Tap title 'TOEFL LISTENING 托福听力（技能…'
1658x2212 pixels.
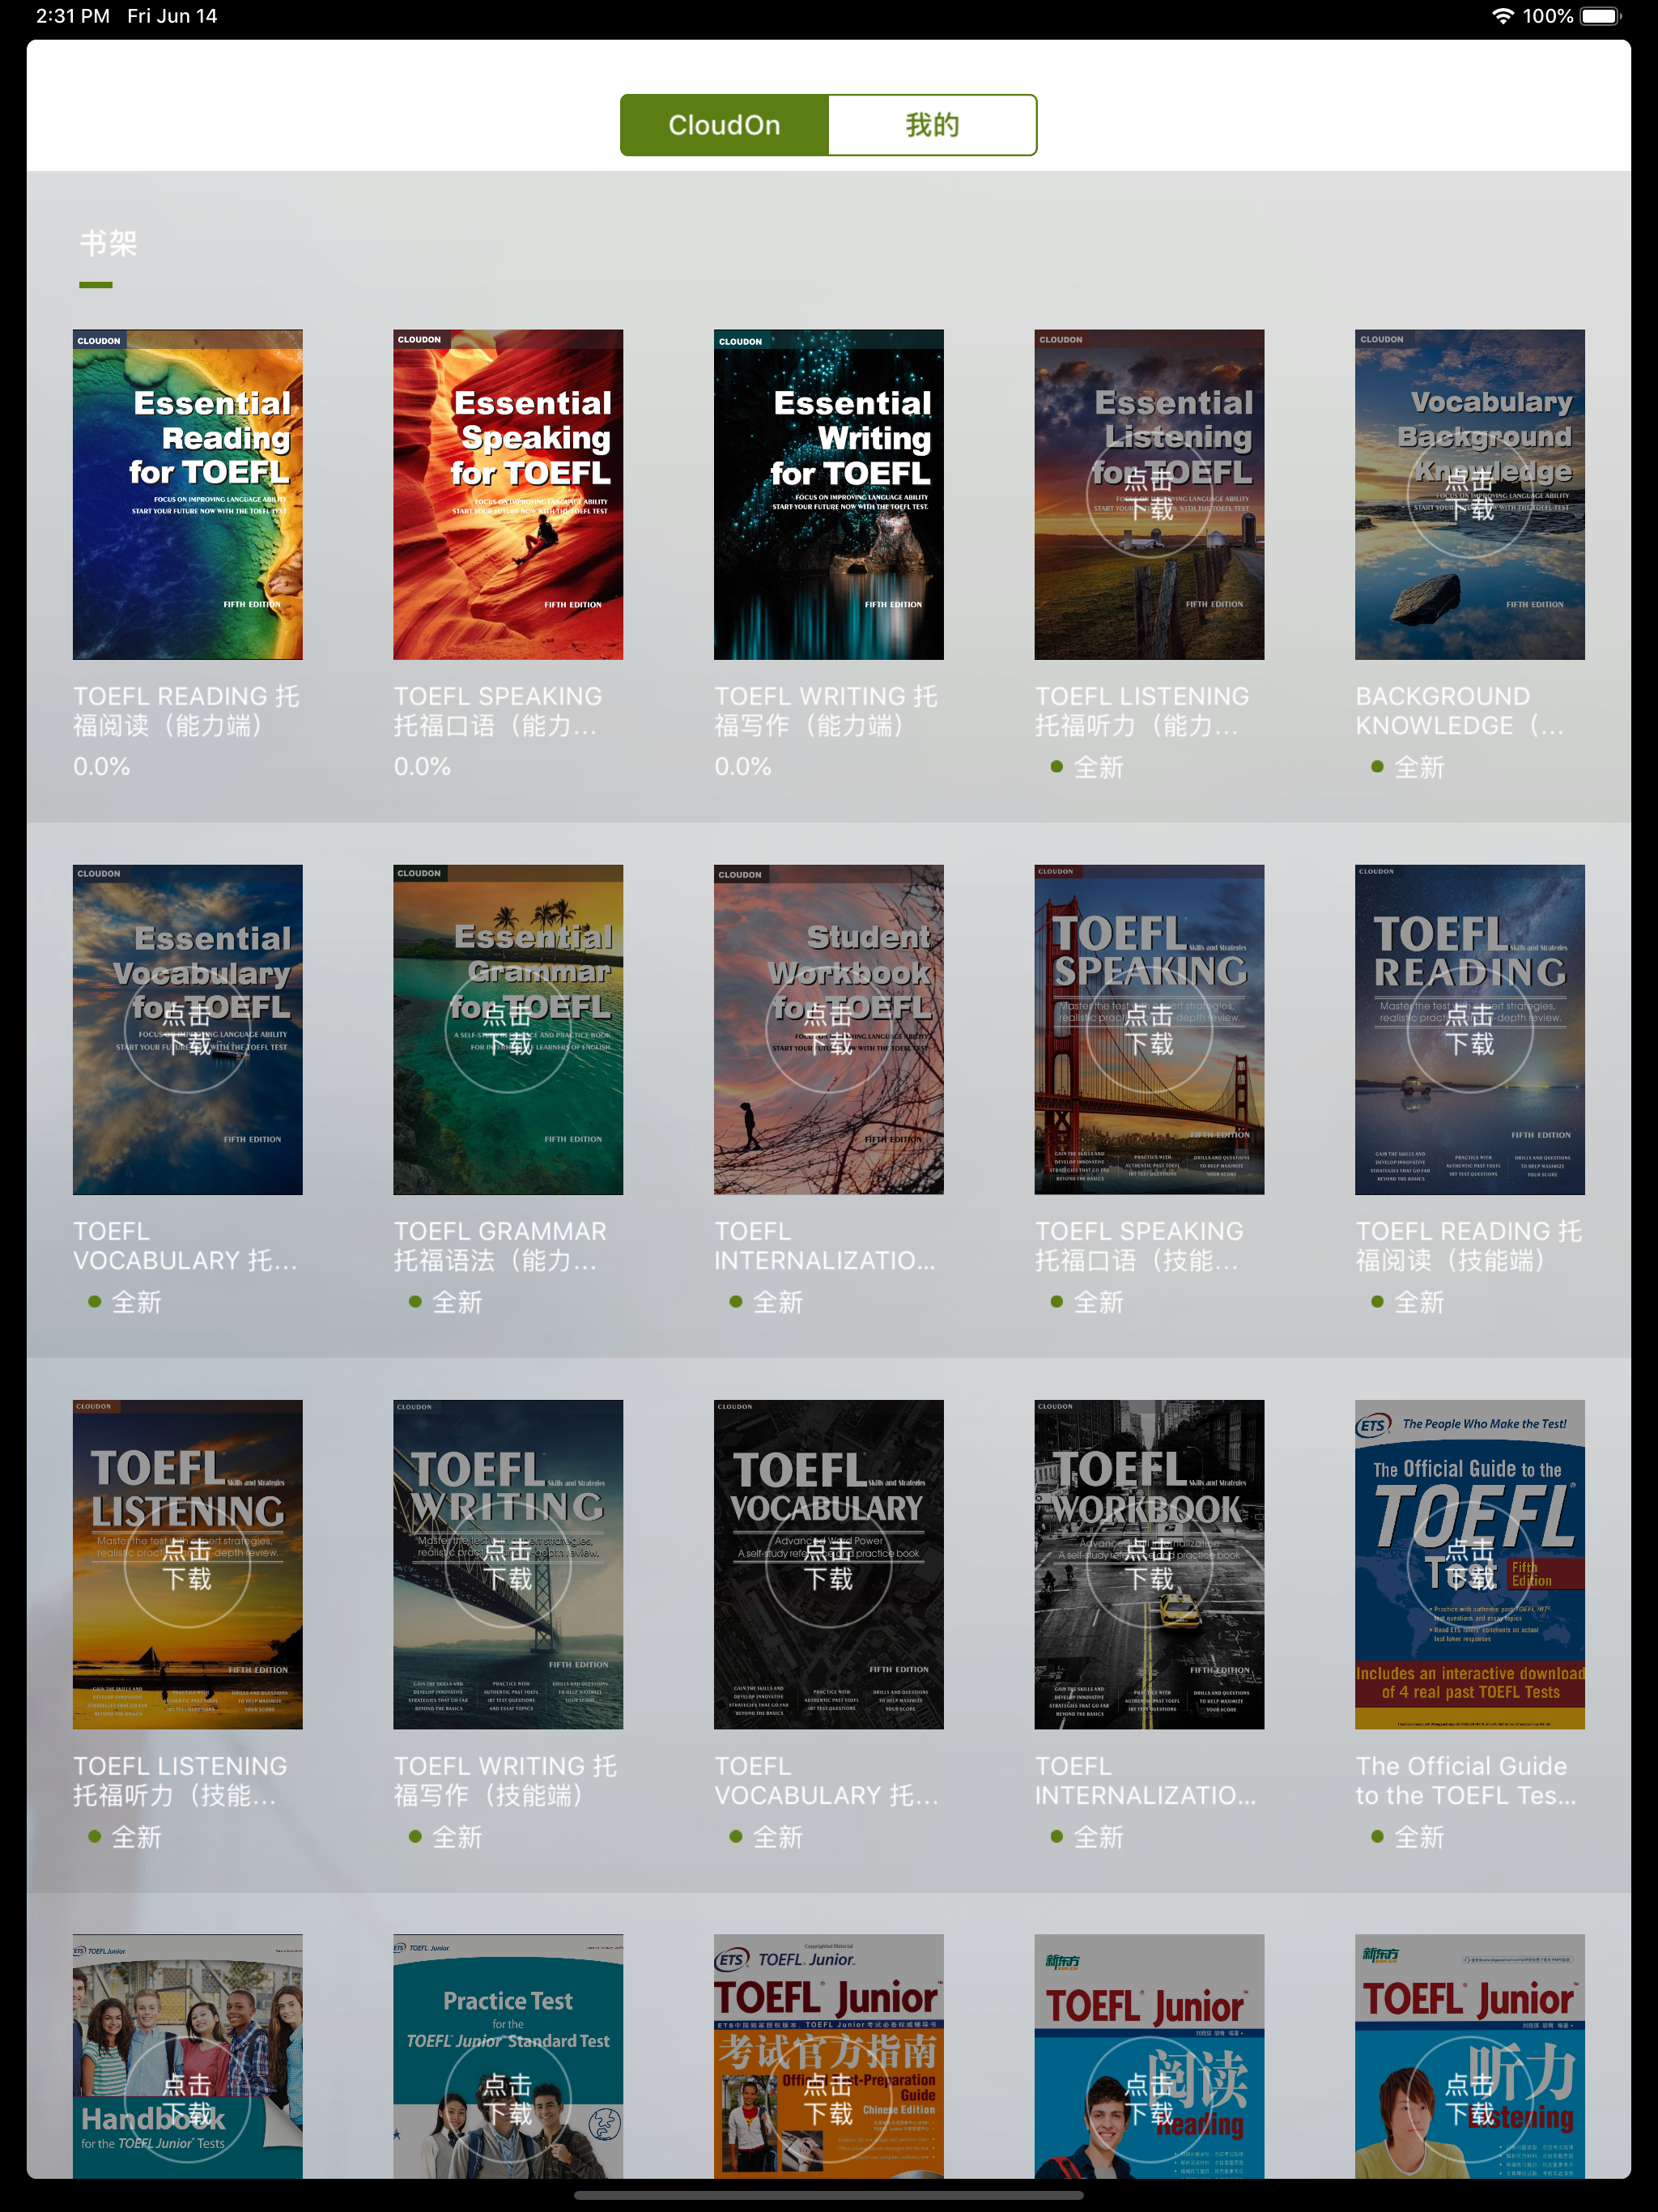180,1781
